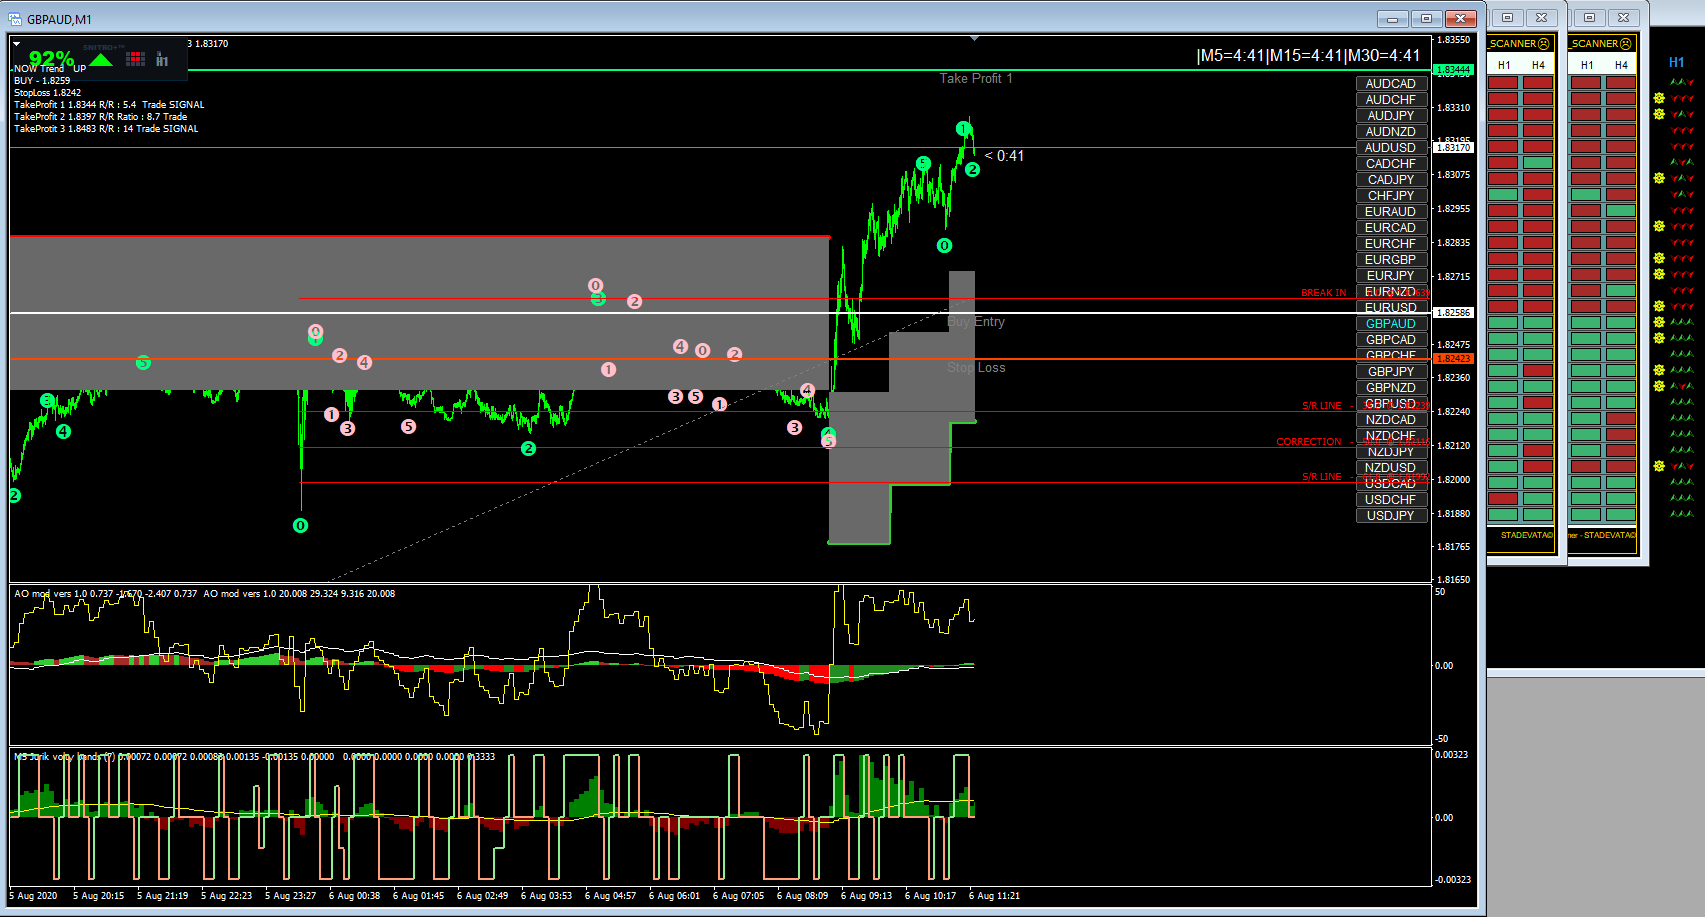1705x917 pixels.
Task: Click the green up-trend triangle icon
Action: pos(101,60)
